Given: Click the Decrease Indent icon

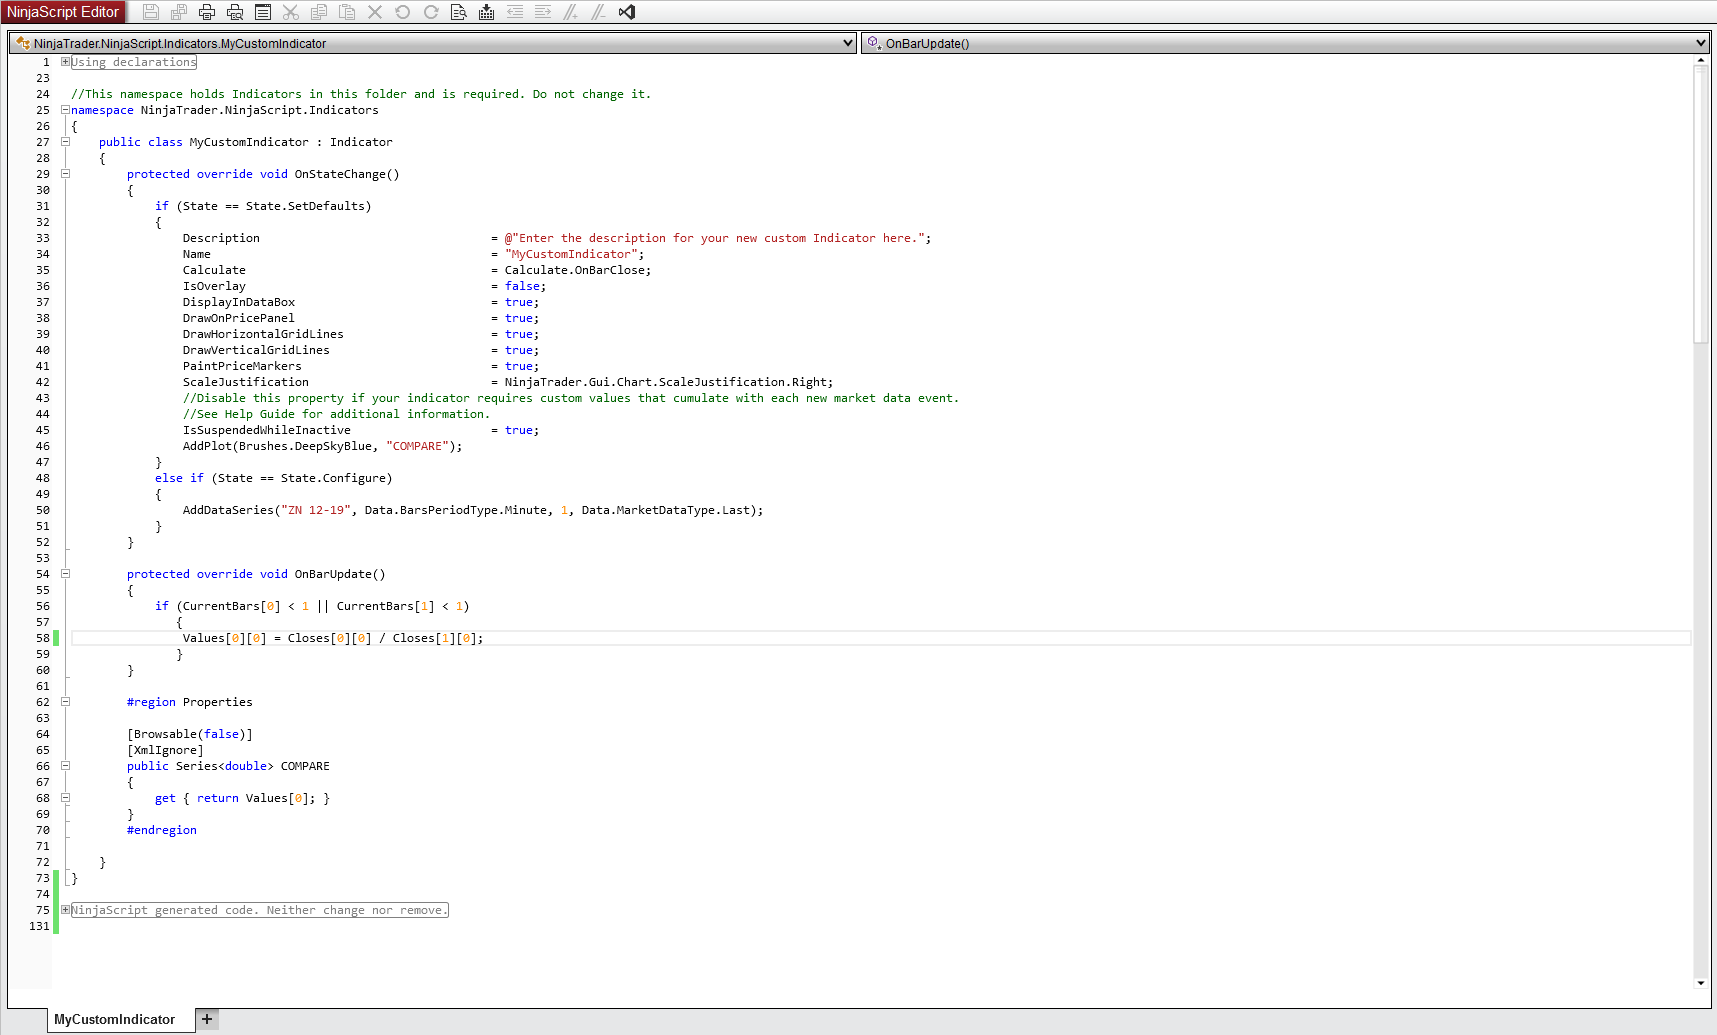Looking at the screenshot, I should (515, 12).
